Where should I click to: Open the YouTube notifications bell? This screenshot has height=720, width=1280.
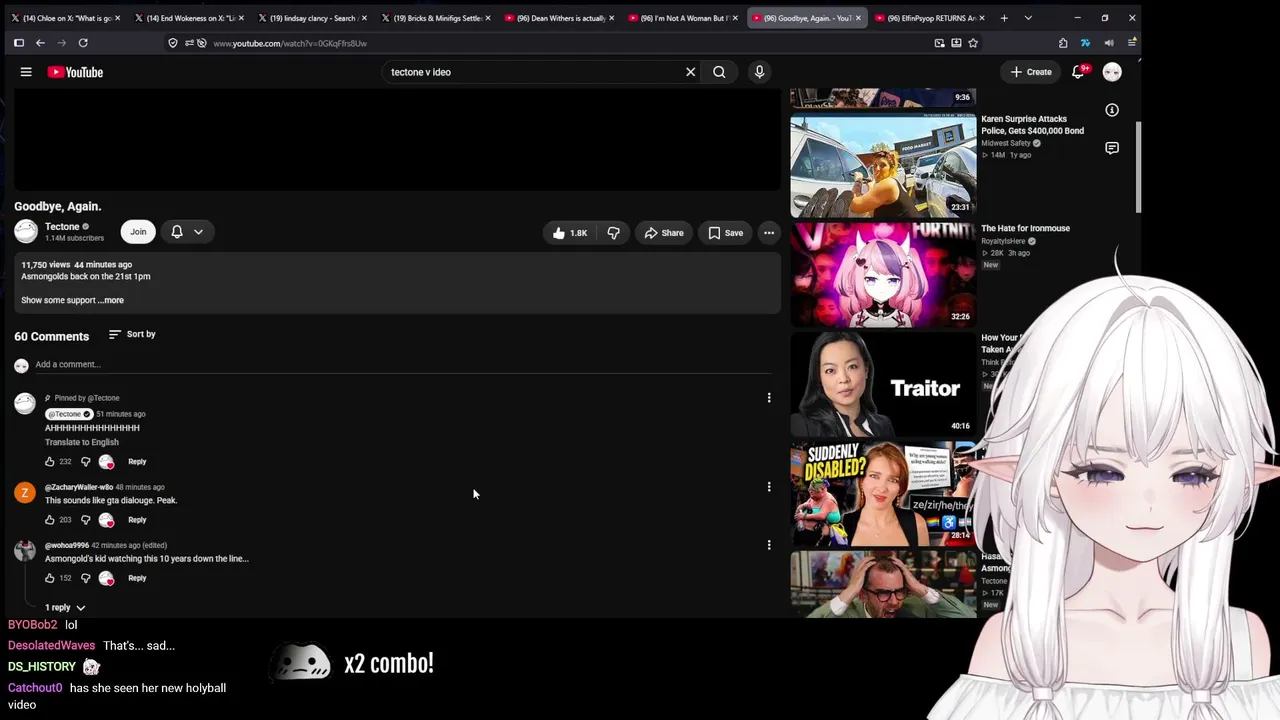click(1078, 72)
